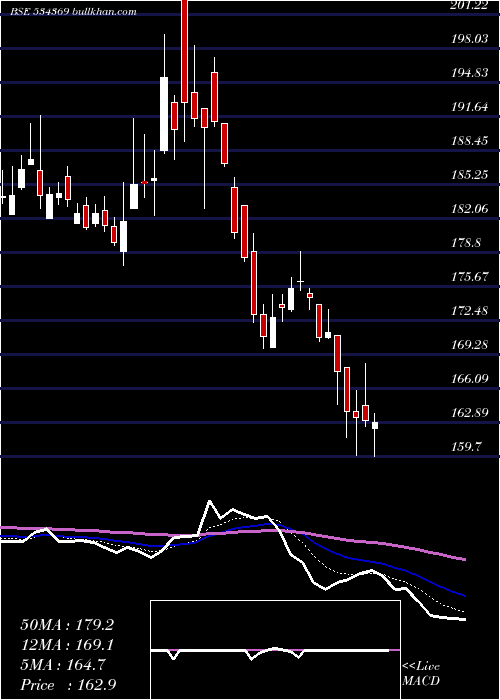Click the '50MA : 179.2' readout

coord(67,625)
